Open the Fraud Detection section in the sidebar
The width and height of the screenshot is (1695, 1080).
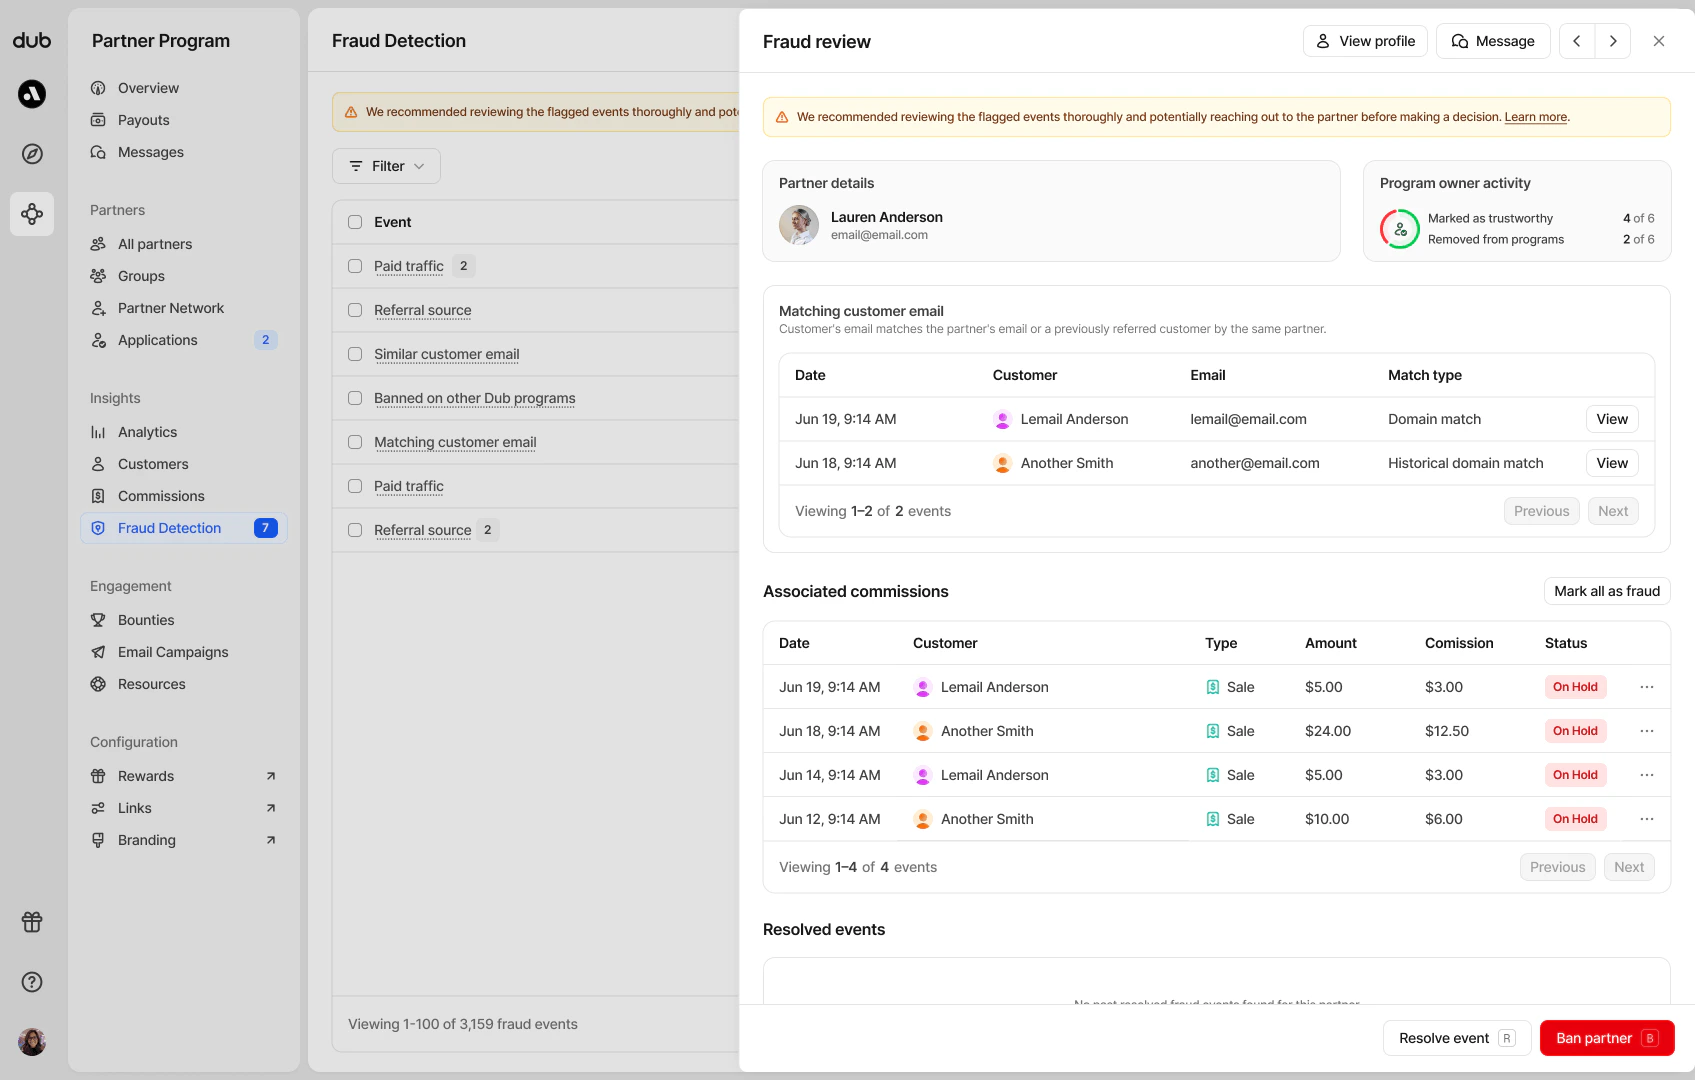tap(170, 528)
